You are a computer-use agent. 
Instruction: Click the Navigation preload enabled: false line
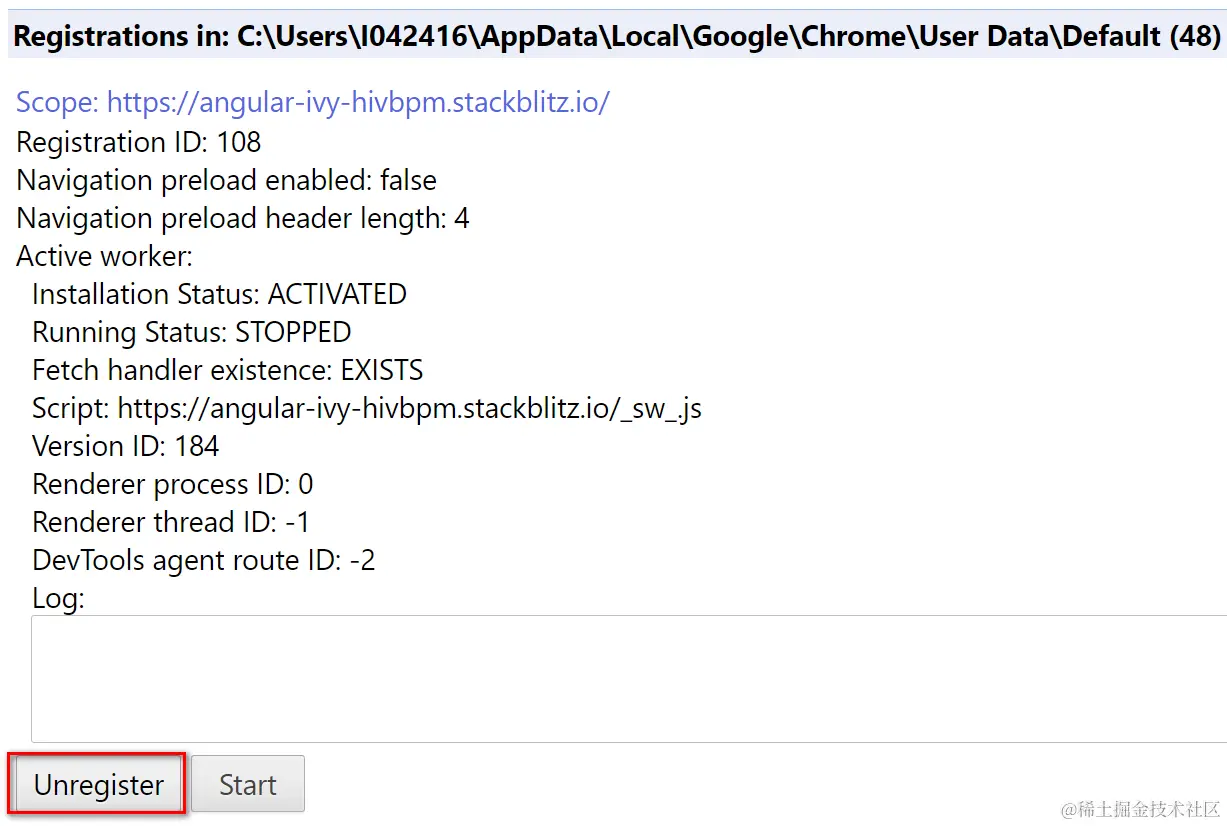click(x=226, y=180)
